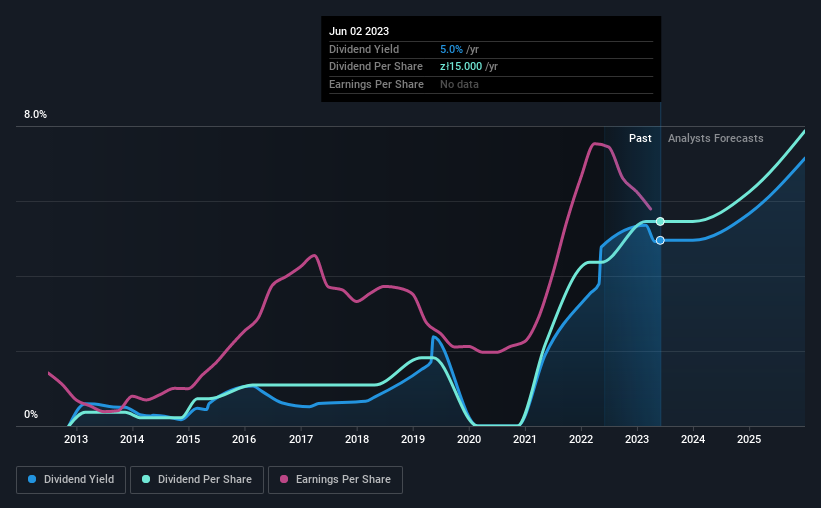Image resolution: width=821 pixels, height=508 pixels.
Task: Click the 2018 x-axis label
Action: (x=357, y=439)
